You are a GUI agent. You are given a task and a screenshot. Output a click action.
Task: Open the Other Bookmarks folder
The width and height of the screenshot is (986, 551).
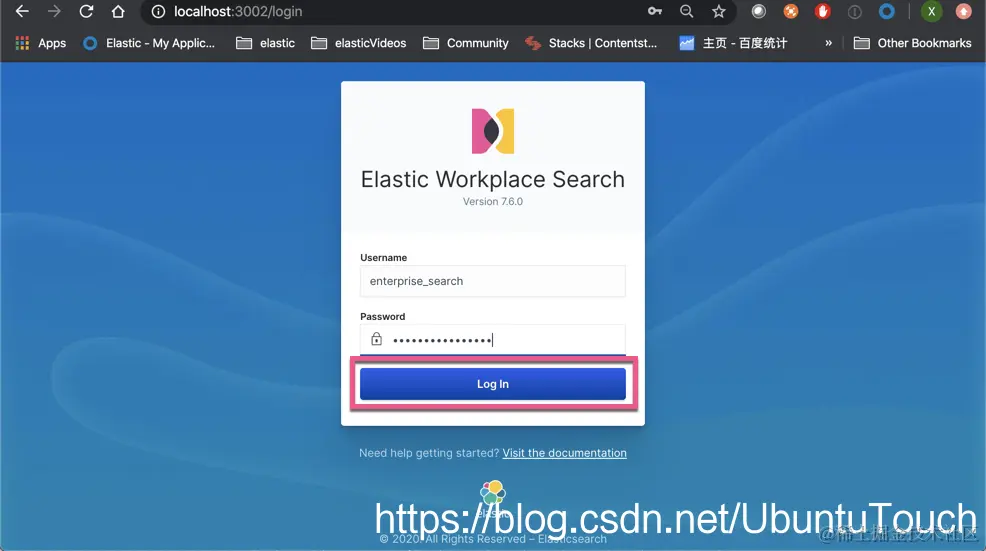click(912, 43)
